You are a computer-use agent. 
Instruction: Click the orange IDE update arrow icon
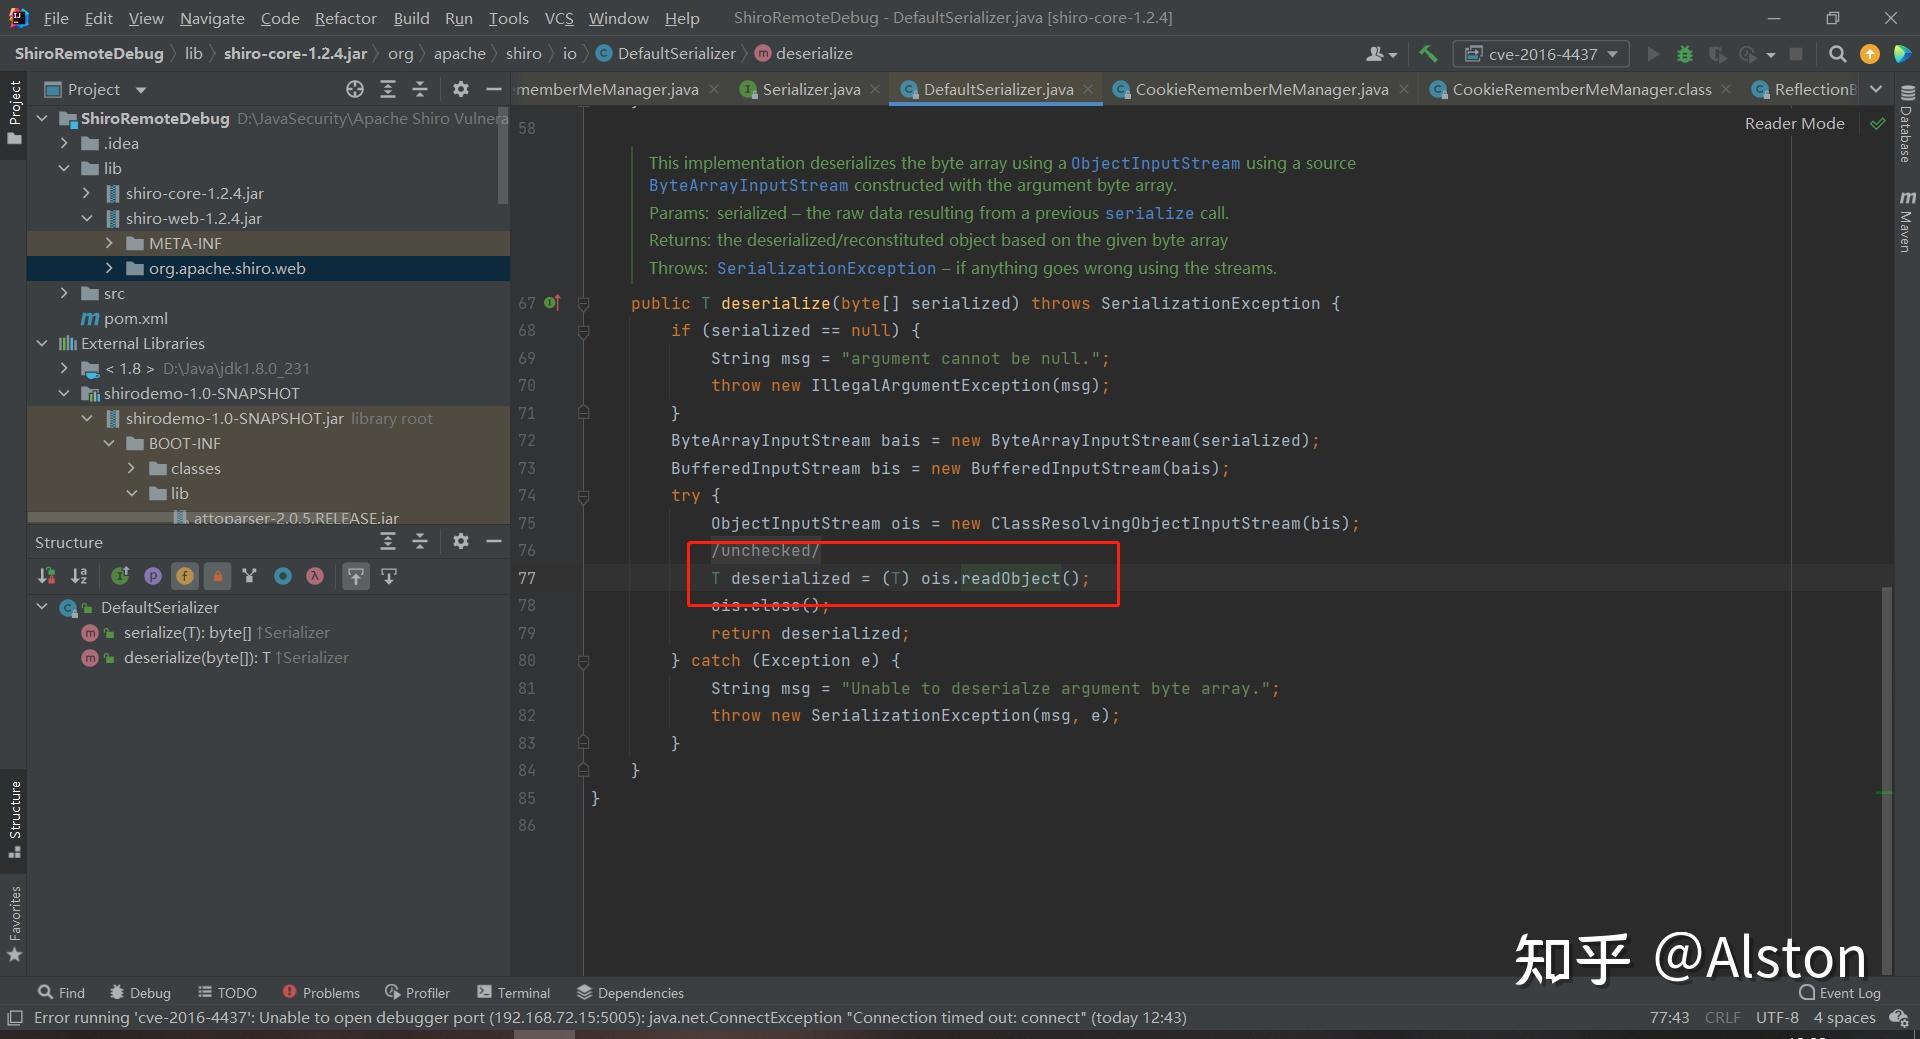[1869, 54]
